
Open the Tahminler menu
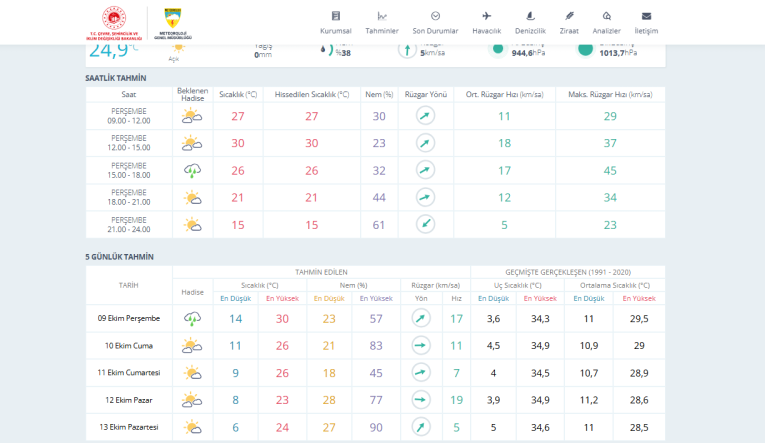382,22
